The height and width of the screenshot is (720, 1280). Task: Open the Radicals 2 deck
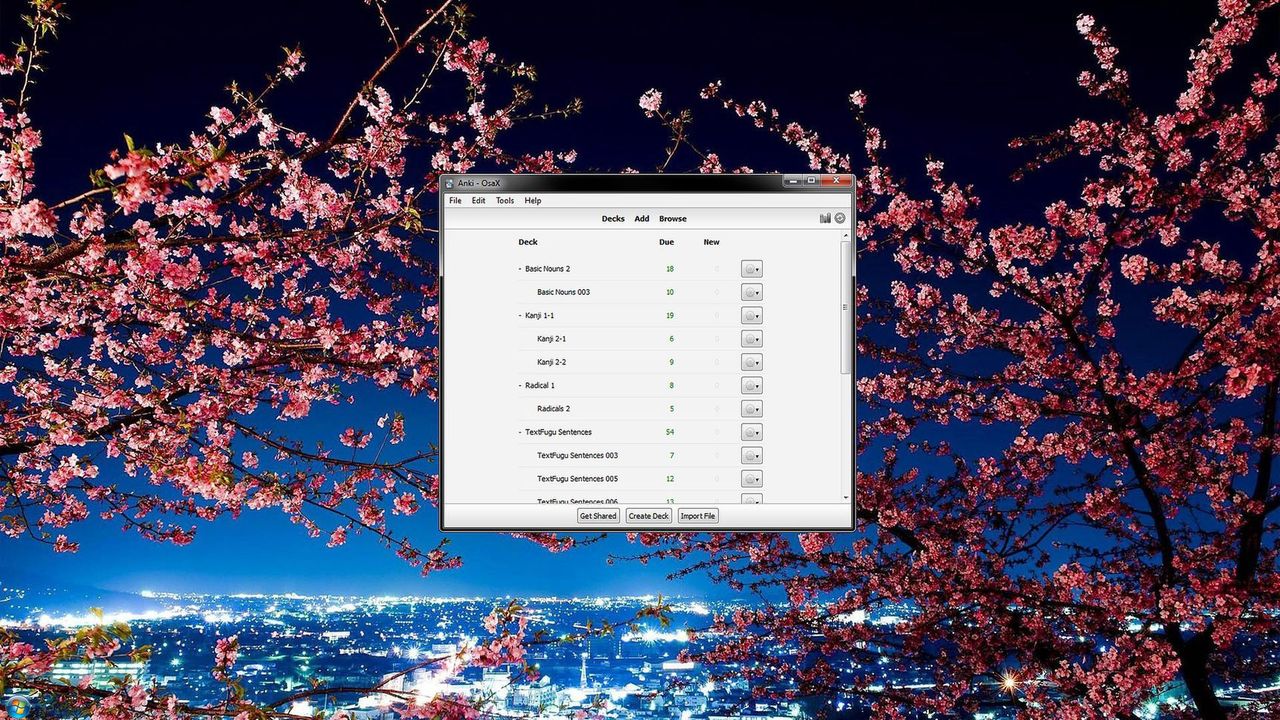[553, 409]
